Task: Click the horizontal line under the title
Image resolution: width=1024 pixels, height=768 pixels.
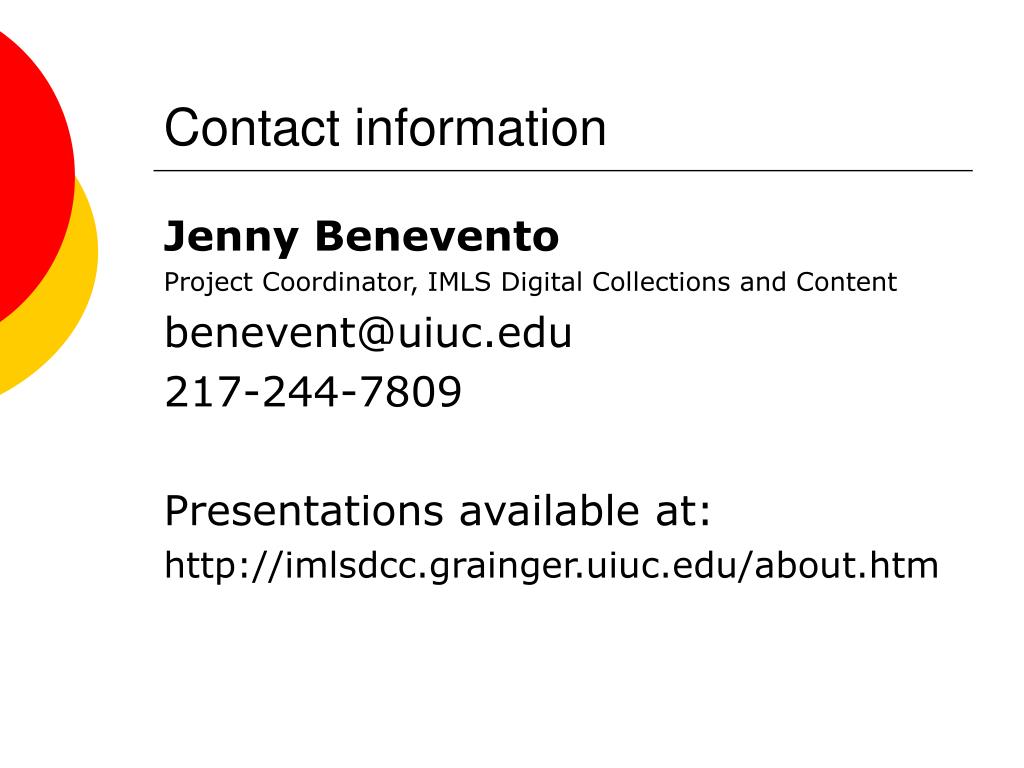Action: point(563,170)
